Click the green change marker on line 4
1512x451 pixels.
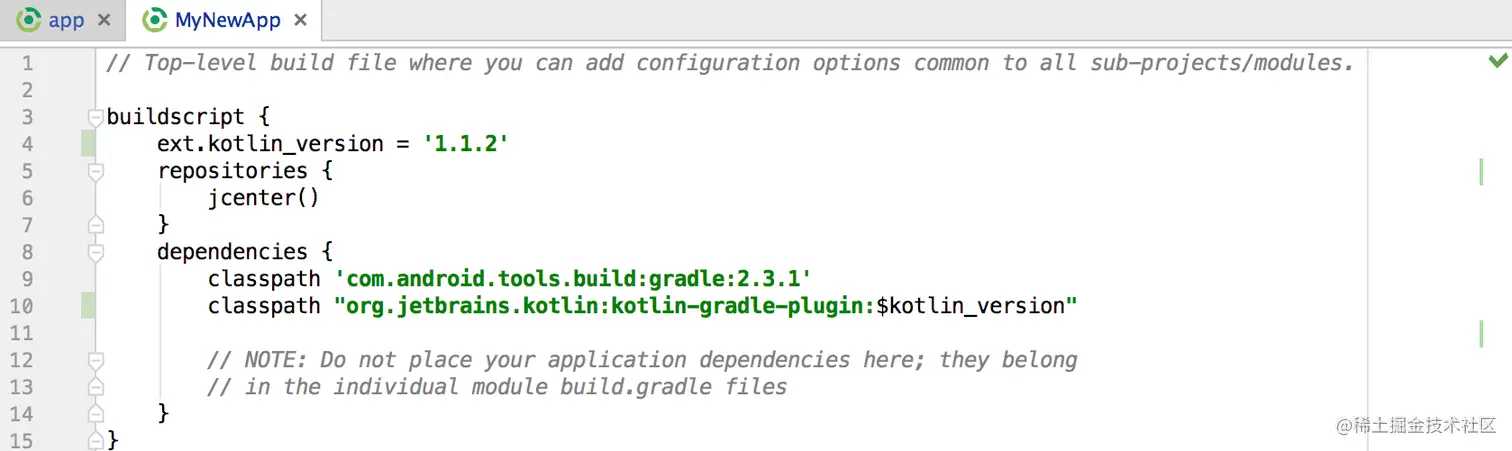point(89,144)
